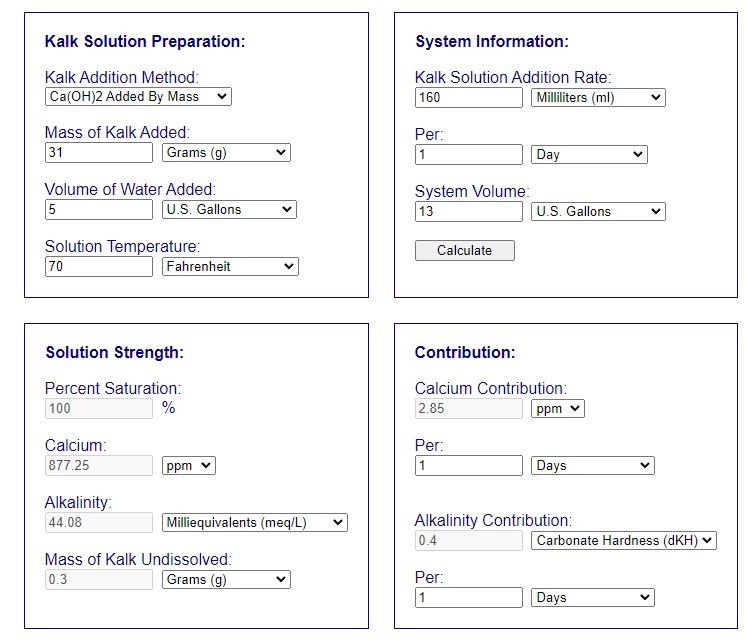Expand the Fahrenheit temperature unit dropdown
The image size is (745, 642).
[230, 267]
